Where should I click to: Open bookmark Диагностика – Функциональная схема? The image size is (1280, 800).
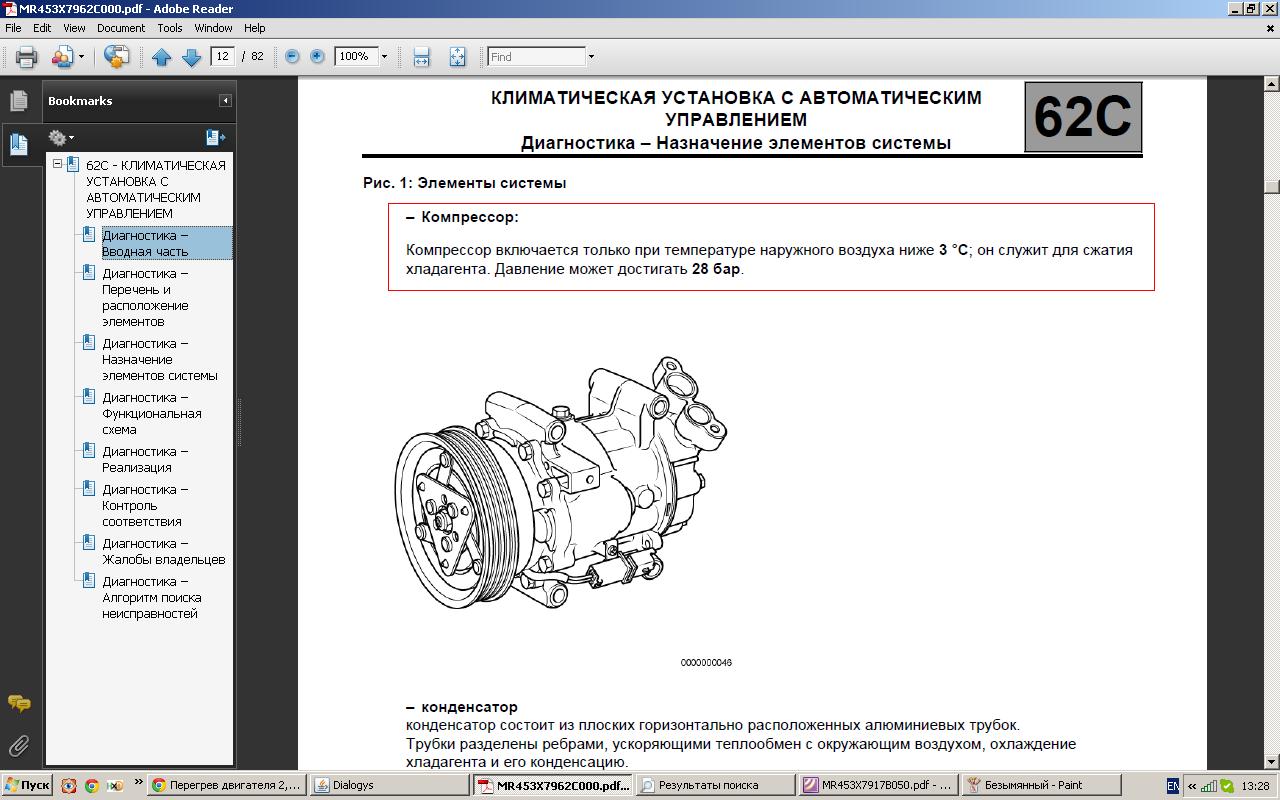coord(152,413)
